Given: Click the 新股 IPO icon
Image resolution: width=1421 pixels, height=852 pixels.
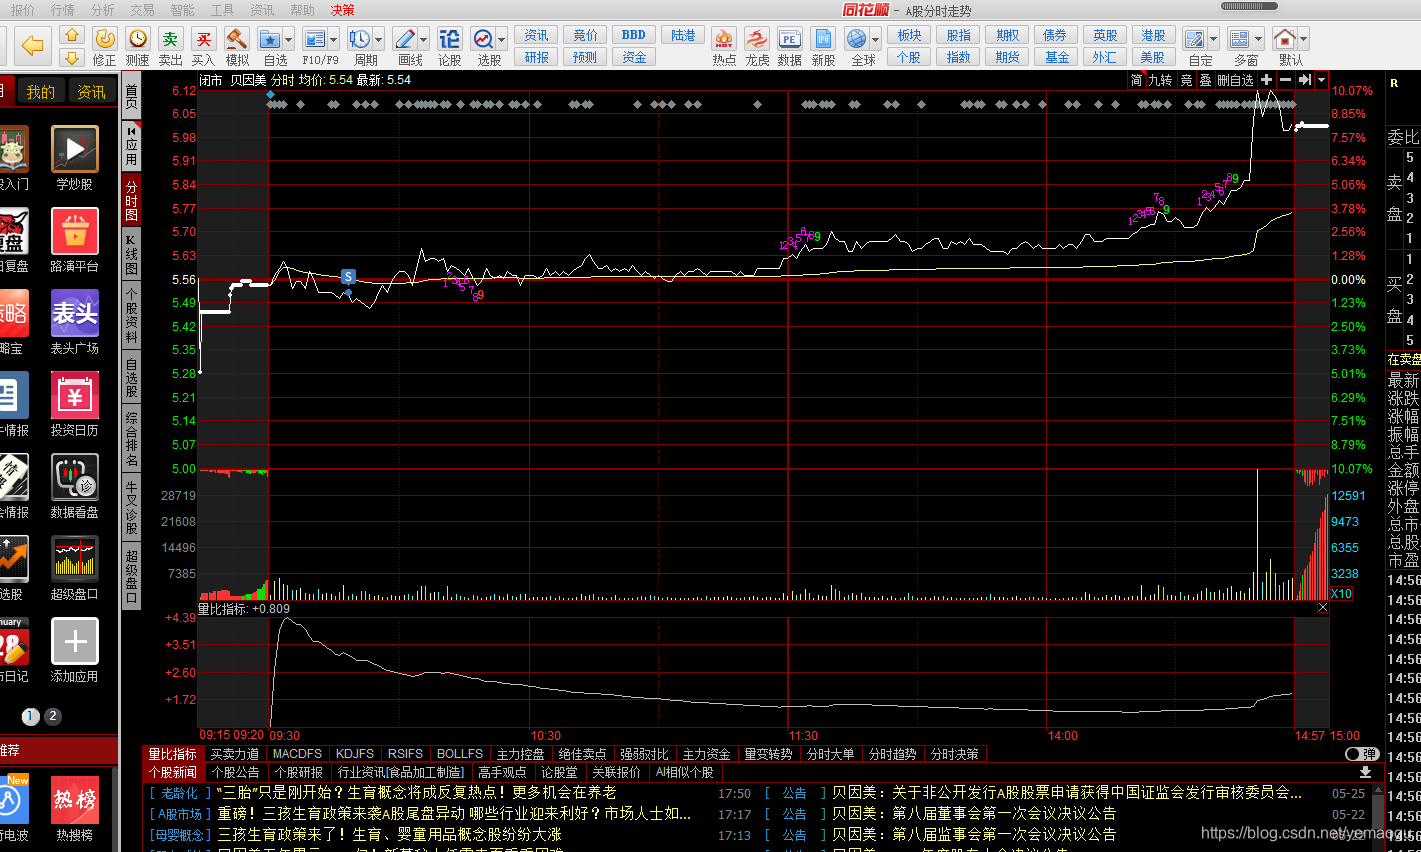Looking at the screenshot, I should (x=823, y=39).
